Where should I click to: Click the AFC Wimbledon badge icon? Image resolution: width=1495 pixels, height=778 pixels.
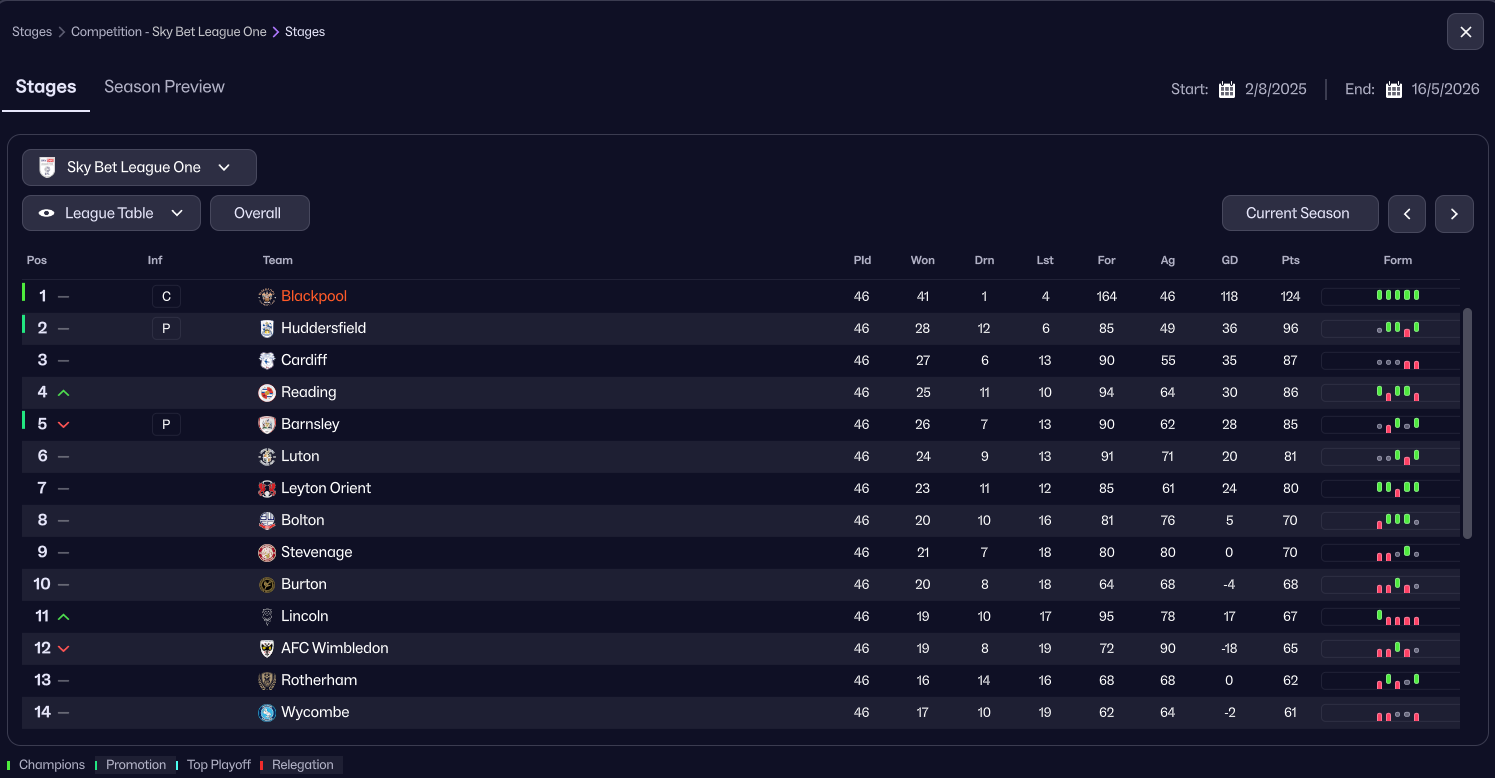tap(267, 649)
